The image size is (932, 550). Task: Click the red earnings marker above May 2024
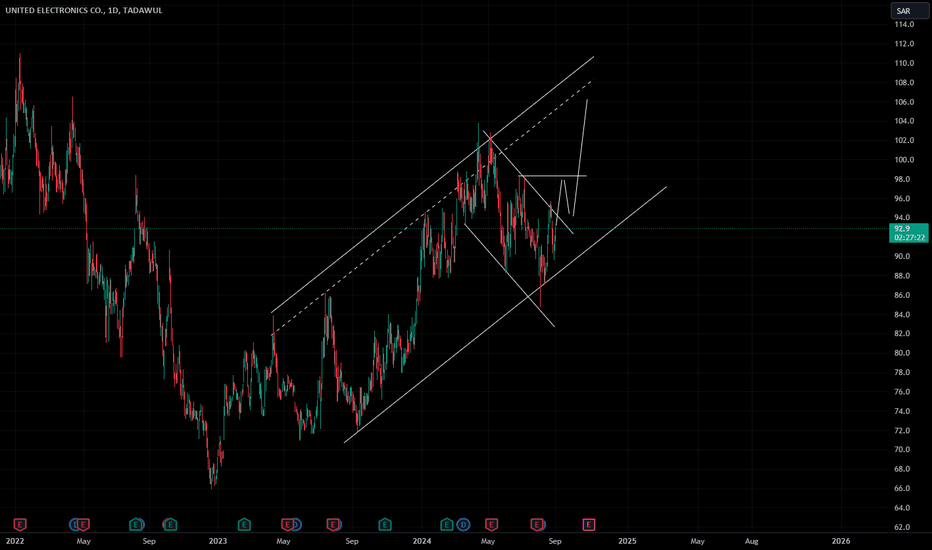click(x=491, y=524)
